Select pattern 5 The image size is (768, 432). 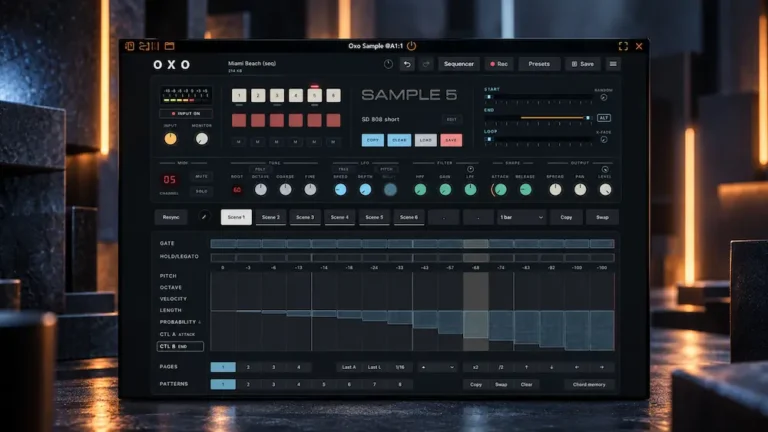[324, 384]
